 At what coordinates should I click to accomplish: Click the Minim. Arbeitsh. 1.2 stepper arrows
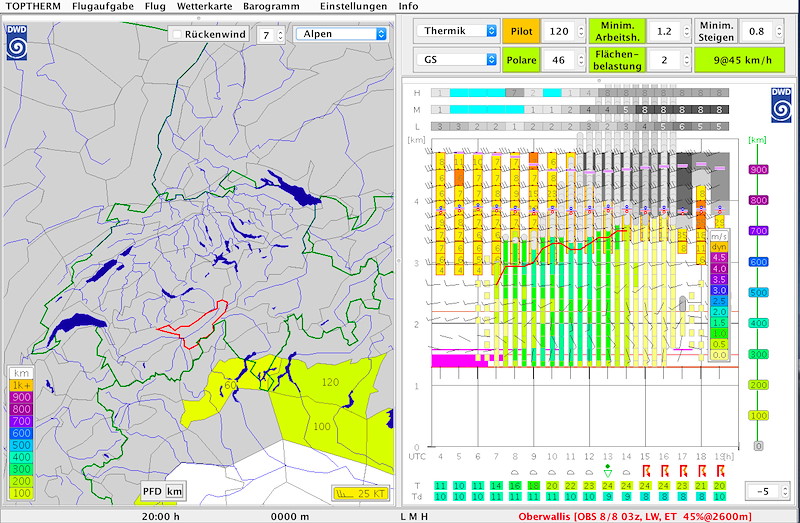click(x=687, y=31)
